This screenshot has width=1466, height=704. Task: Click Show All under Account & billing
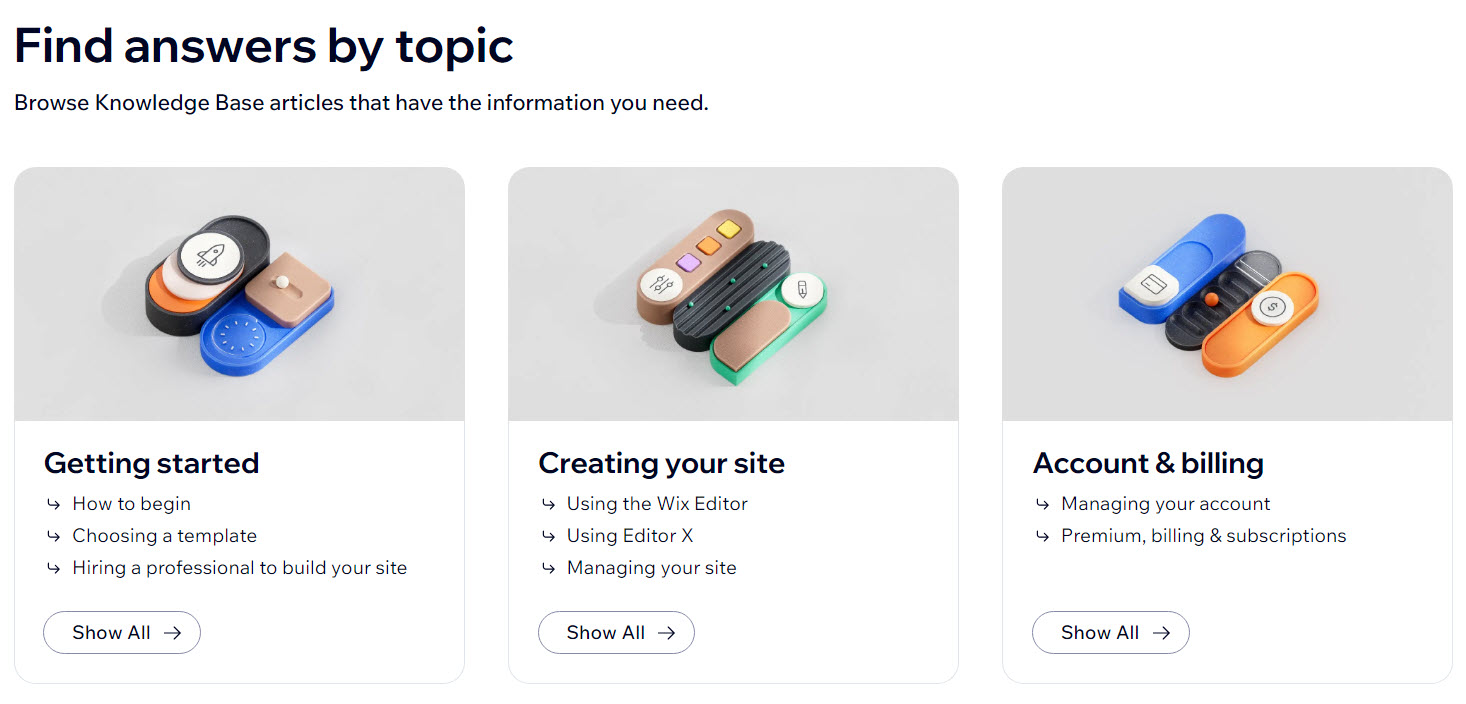click(x=1110, y=632)
